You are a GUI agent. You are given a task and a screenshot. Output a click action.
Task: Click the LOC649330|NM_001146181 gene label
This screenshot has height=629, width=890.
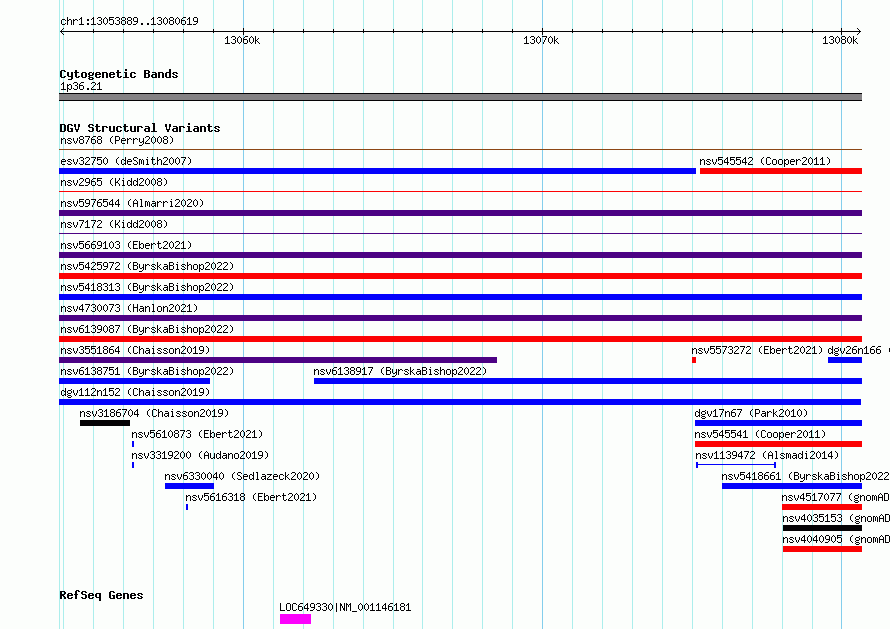tap(345, 607)
